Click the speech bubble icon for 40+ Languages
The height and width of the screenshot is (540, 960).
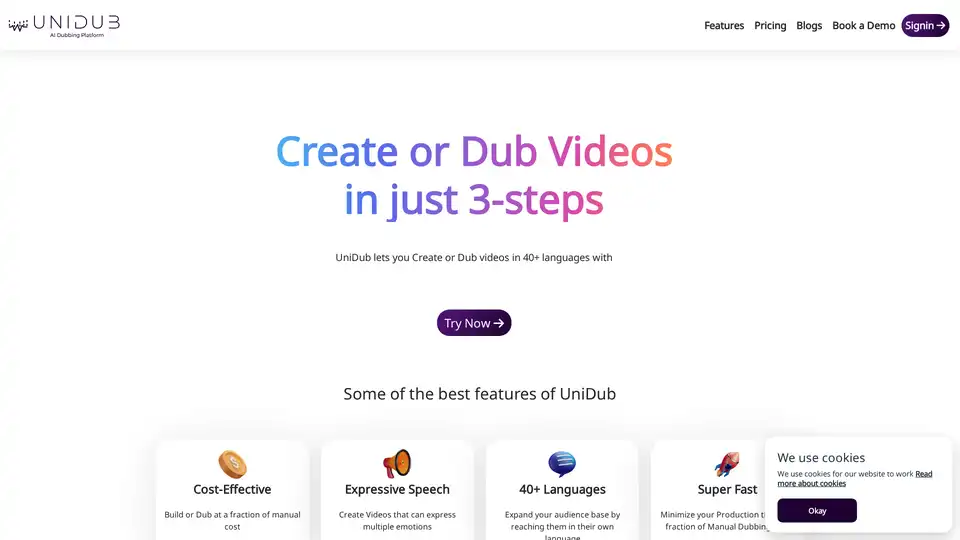(562, 464)
